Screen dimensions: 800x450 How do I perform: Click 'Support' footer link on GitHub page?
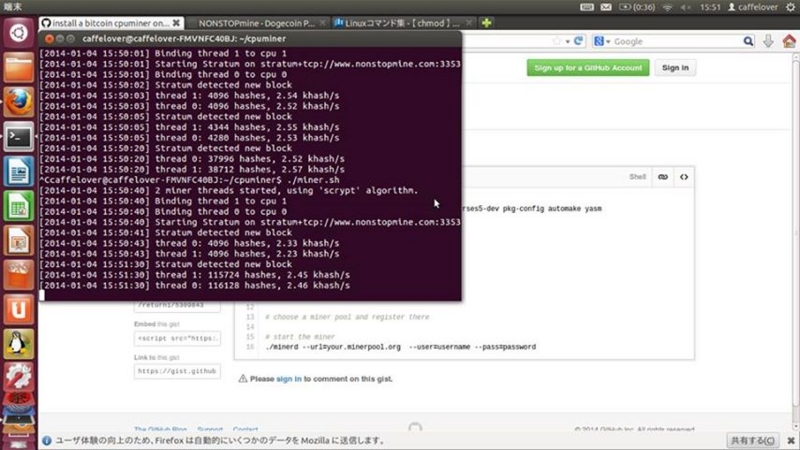tap(210, 430)
